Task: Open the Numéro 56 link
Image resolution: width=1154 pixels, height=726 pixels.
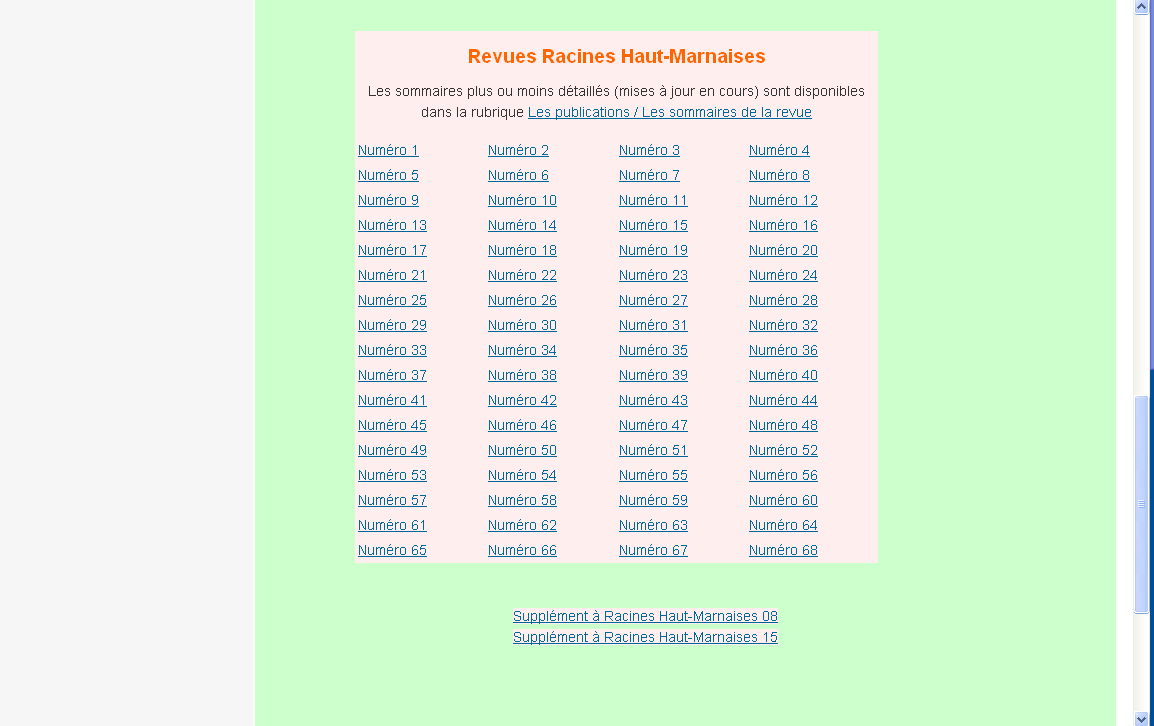Action: point(783,475)
